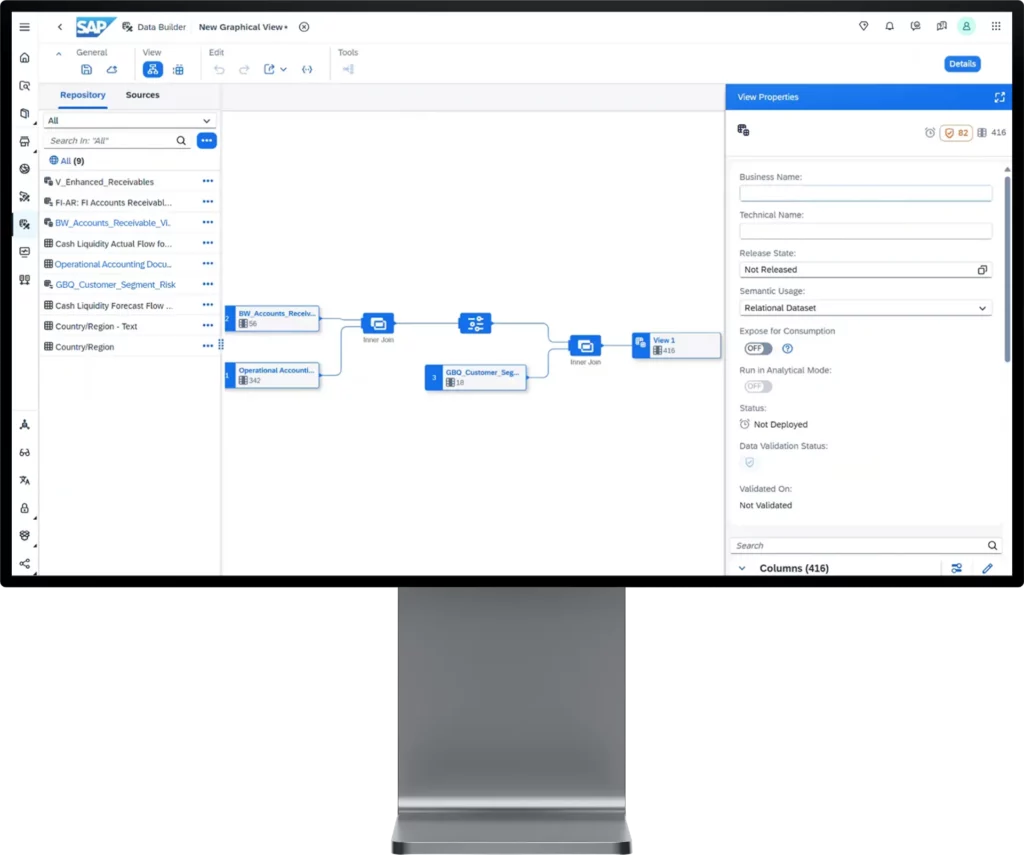Click the Data Validation Status shield icon
Image resolution: width=1024 pixels, height=855 pixels.
coord(750,462)
